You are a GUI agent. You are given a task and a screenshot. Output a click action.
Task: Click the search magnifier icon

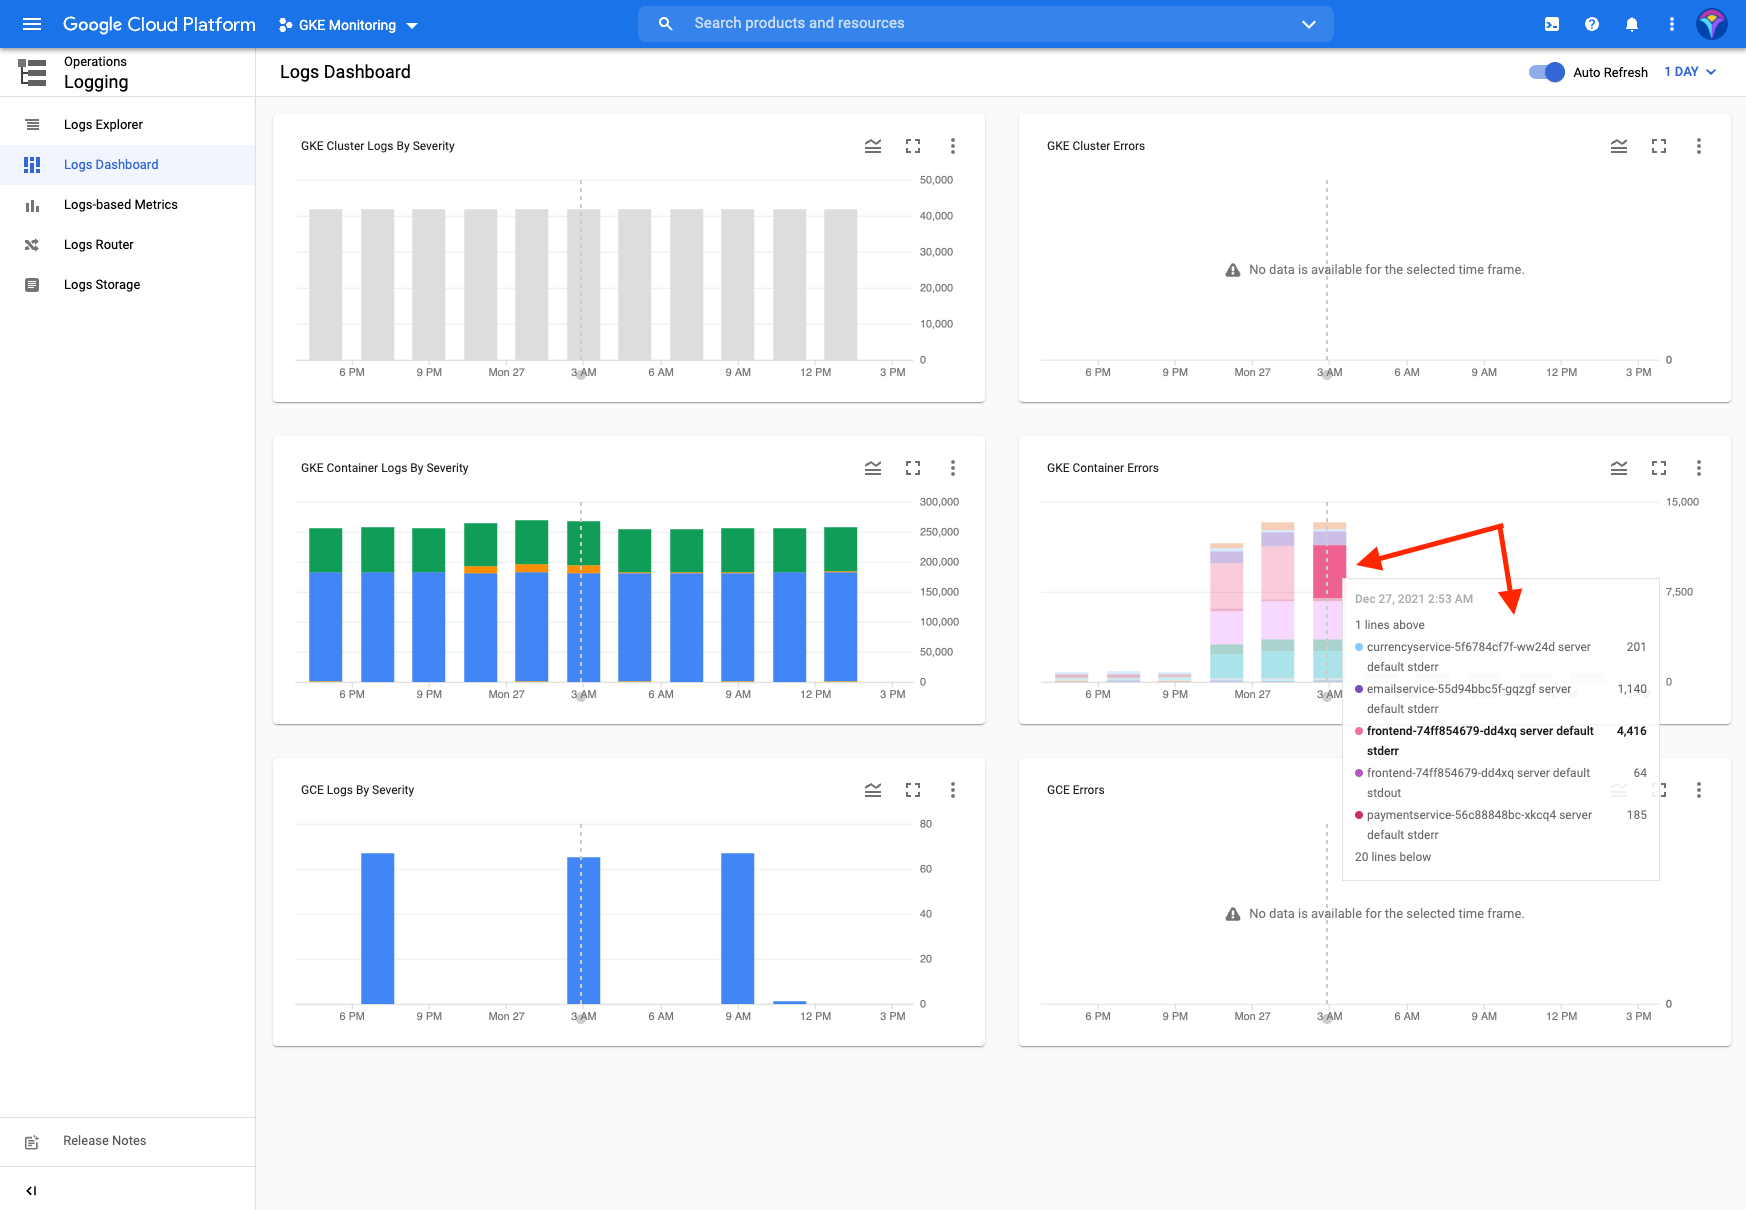pos(666,24)
